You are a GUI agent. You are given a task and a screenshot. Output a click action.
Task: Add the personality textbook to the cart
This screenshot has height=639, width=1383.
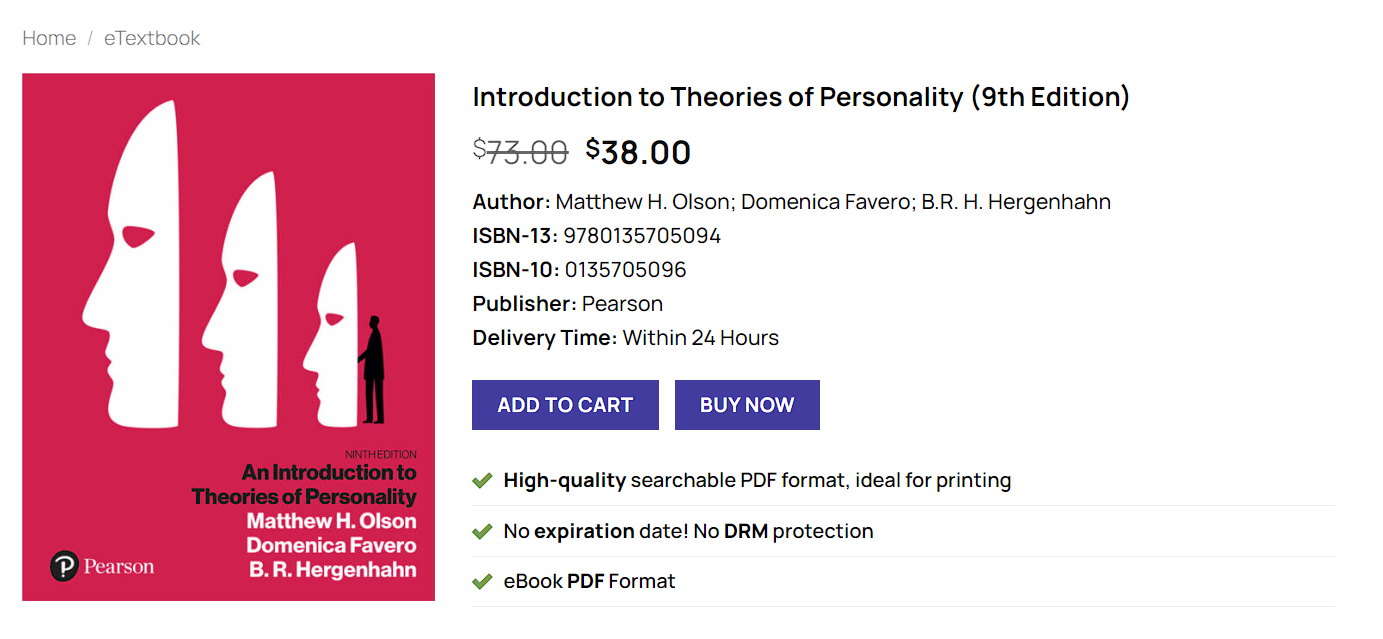[564, 404]
